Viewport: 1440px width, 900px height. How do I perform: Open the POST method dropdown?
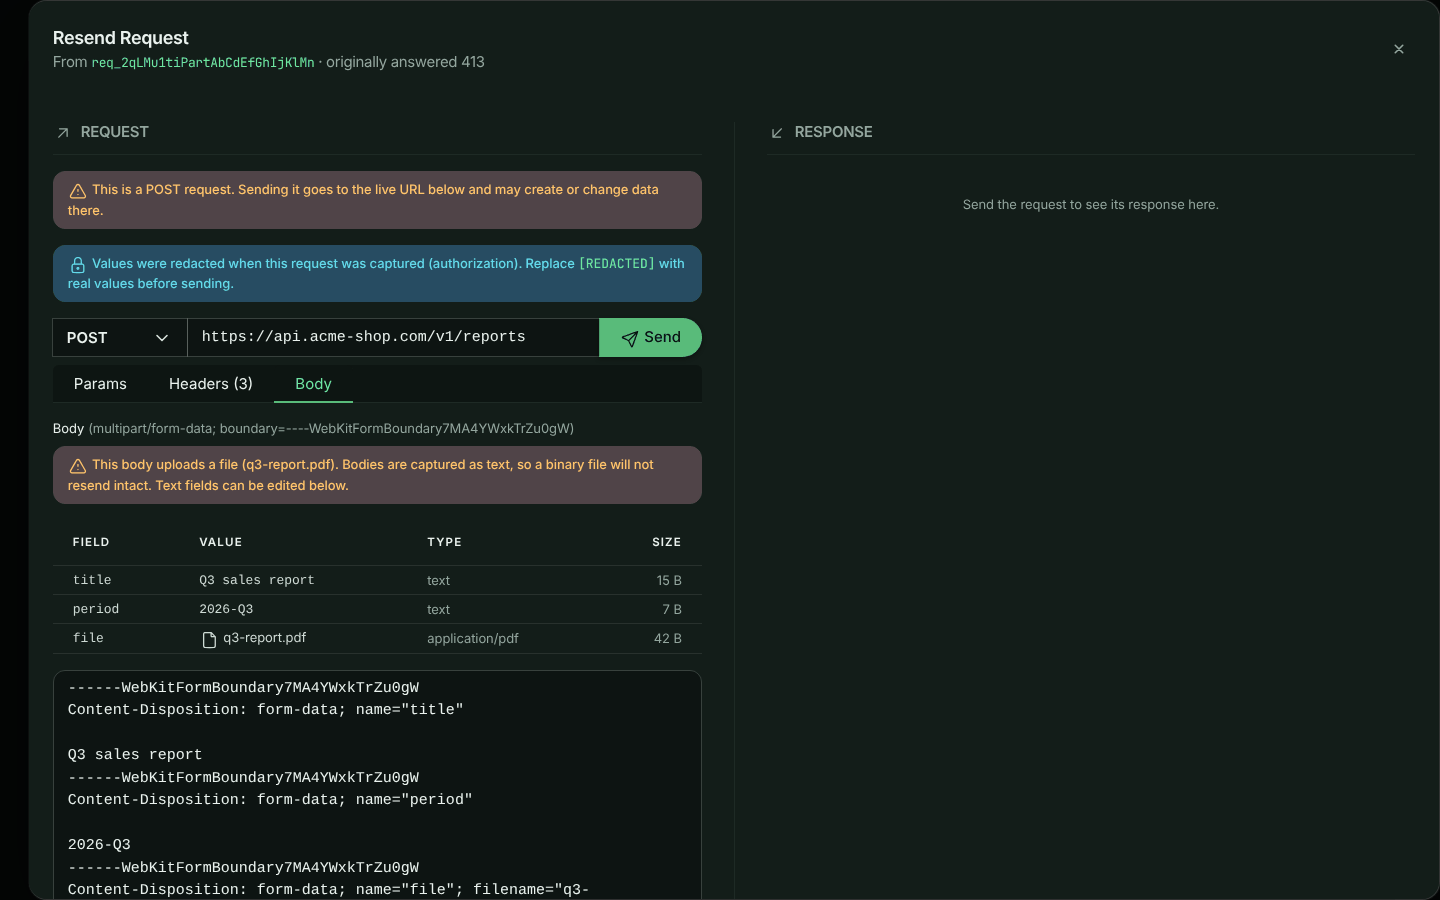(120, 338)
